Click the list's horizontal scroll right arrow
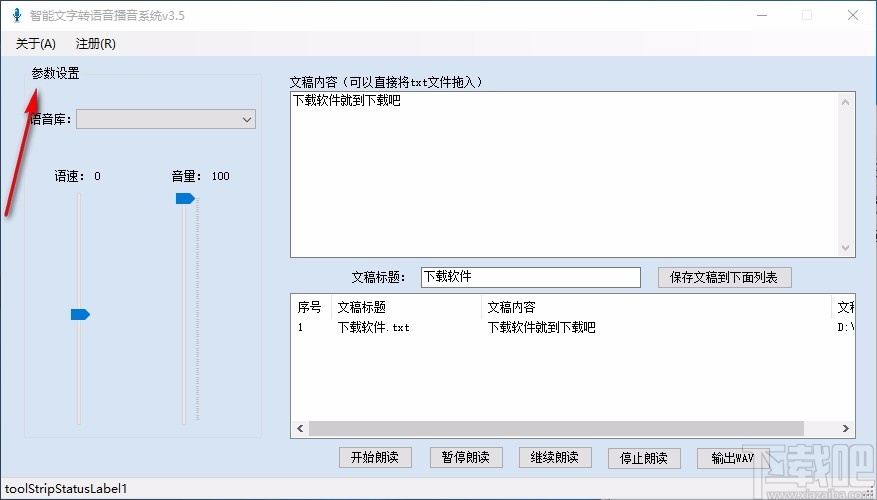This screenshot has height=500, width=877. pyautogui.click(x=846, y=428)
